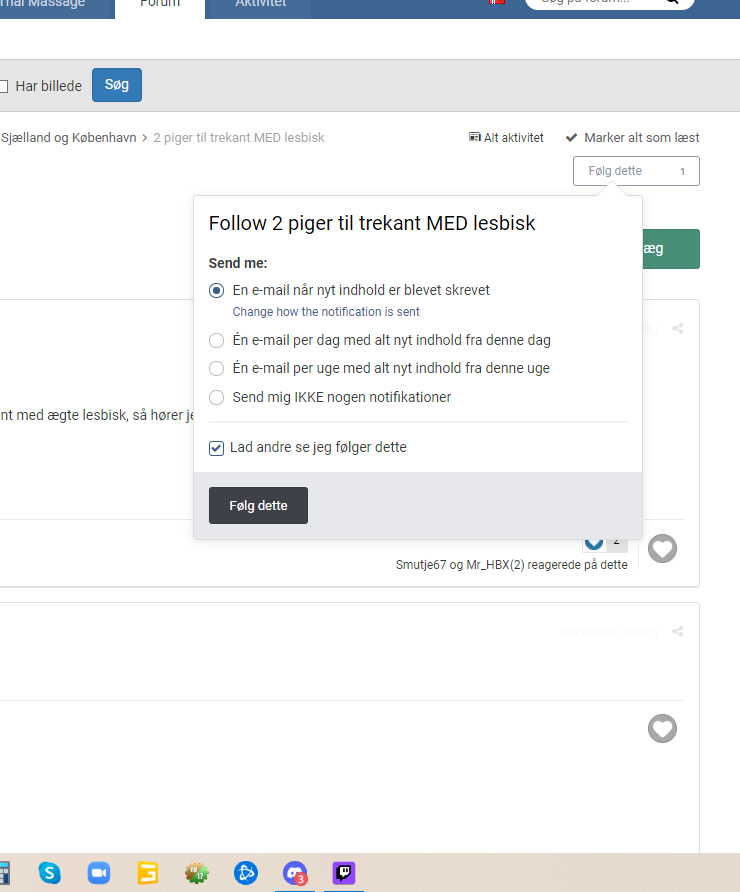Select 'Én e-mail per dag' notification option
The image size is (740, 892).
point(217,340)
